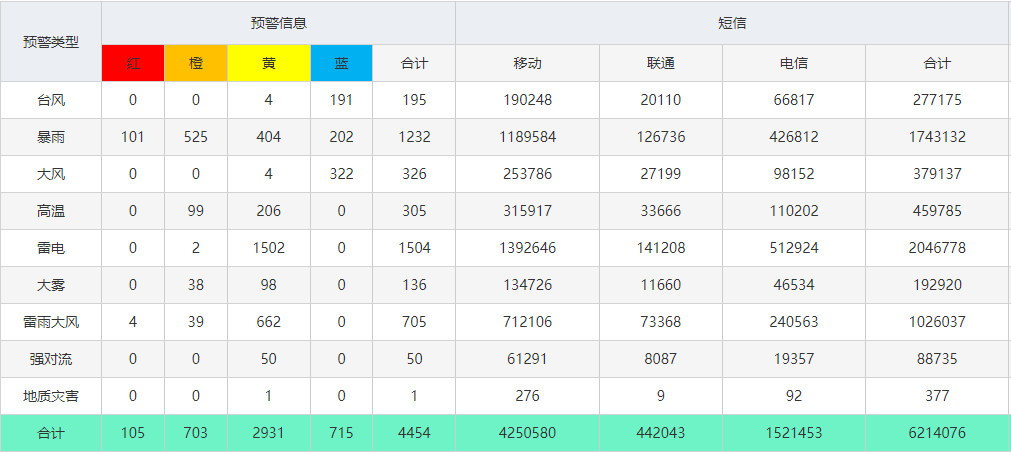
Task: Click the 雷电 warning total 1504
Action: pos(413,248)
